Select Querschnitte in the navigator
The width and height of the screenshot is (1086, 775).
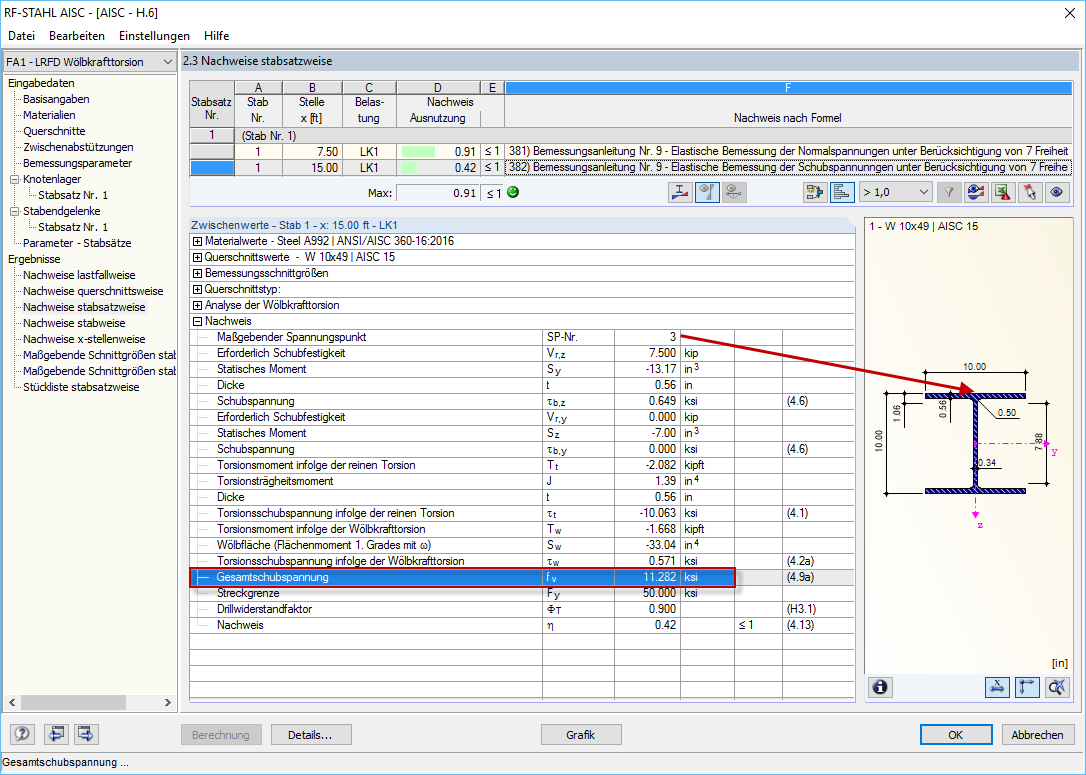54,131
